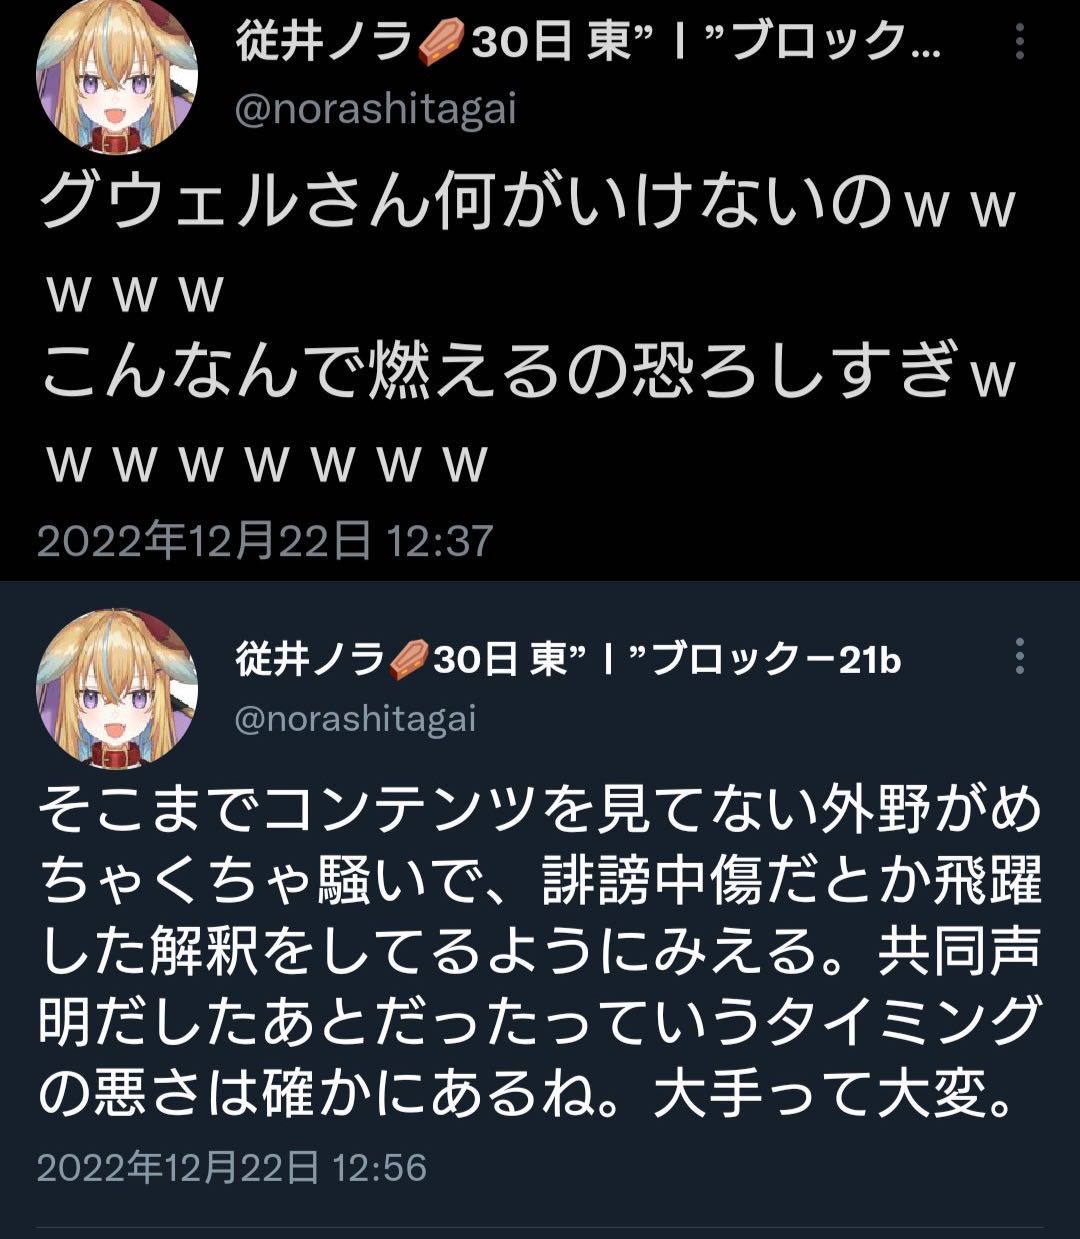The width and height of the screenshot is (1080, 1239).
Task: Click the timestamp 2022年12月22日 12:37
Action: point(265,541)
